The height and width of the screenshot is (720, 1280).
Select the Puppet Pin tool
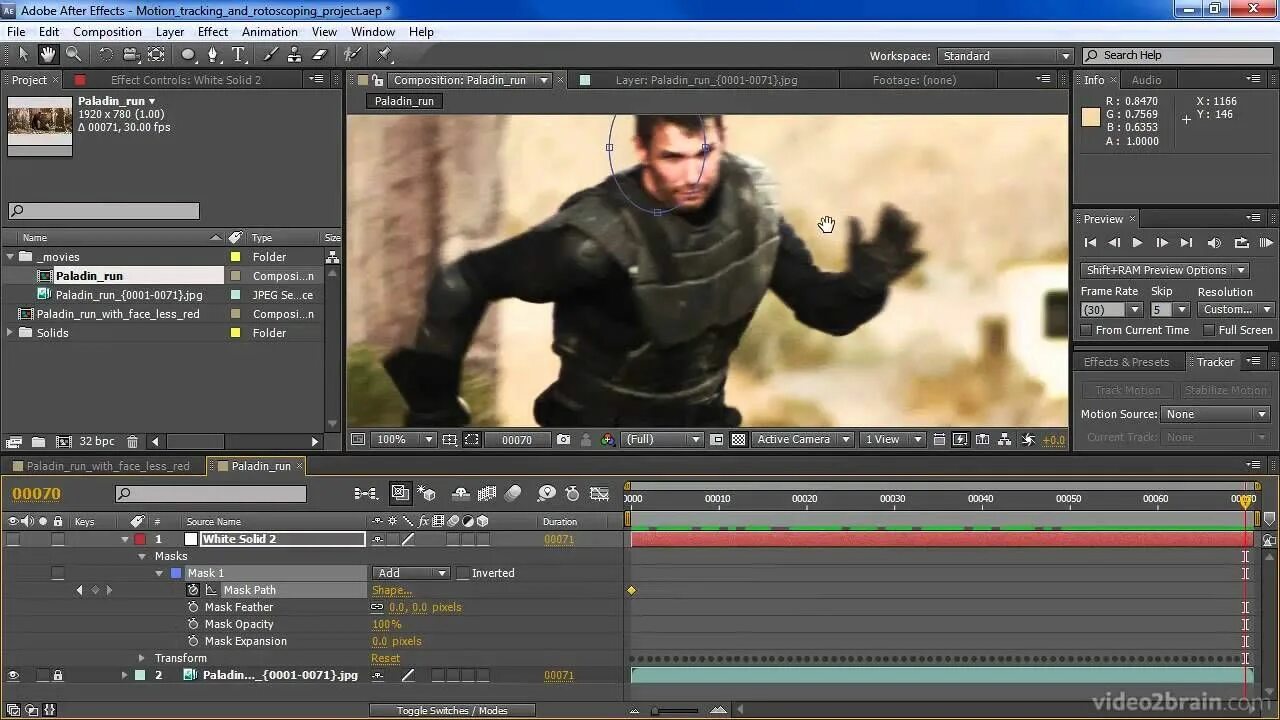[385, 54]
